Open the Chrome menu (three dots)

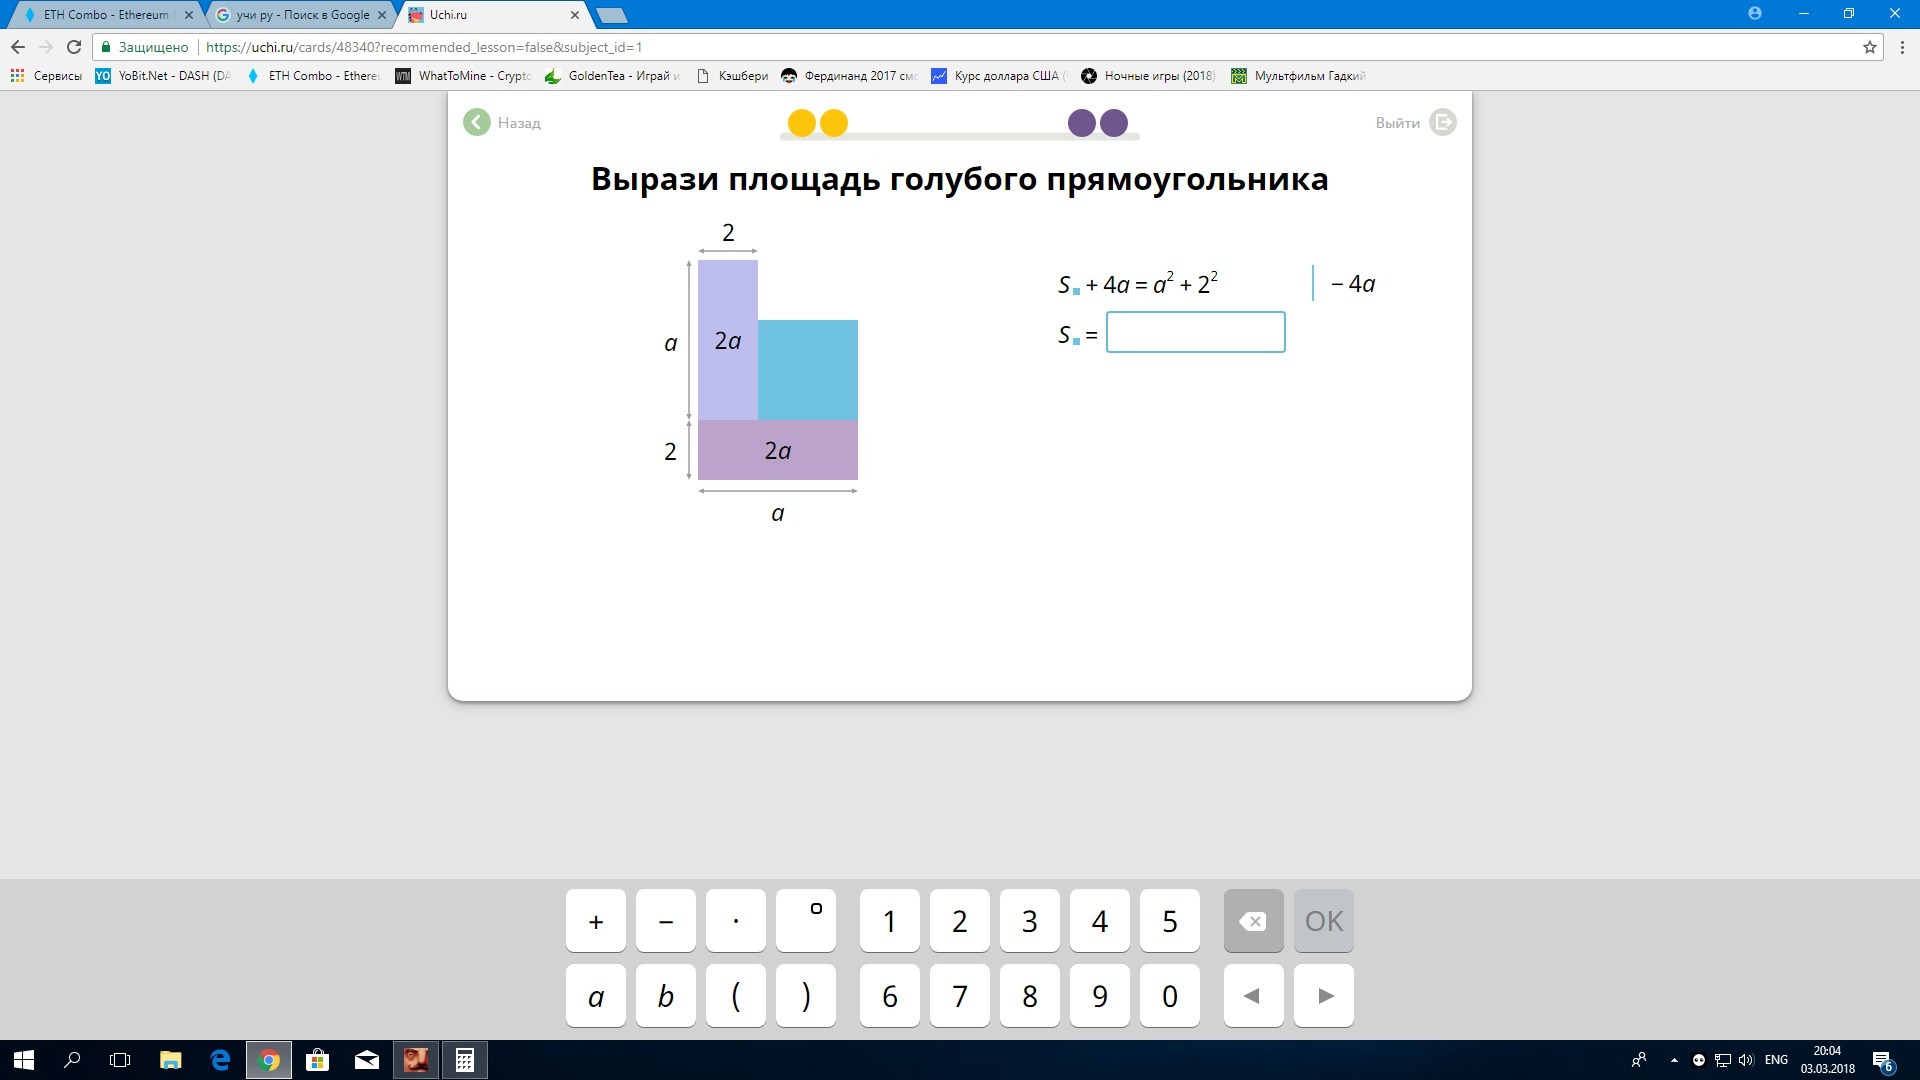1903,46
